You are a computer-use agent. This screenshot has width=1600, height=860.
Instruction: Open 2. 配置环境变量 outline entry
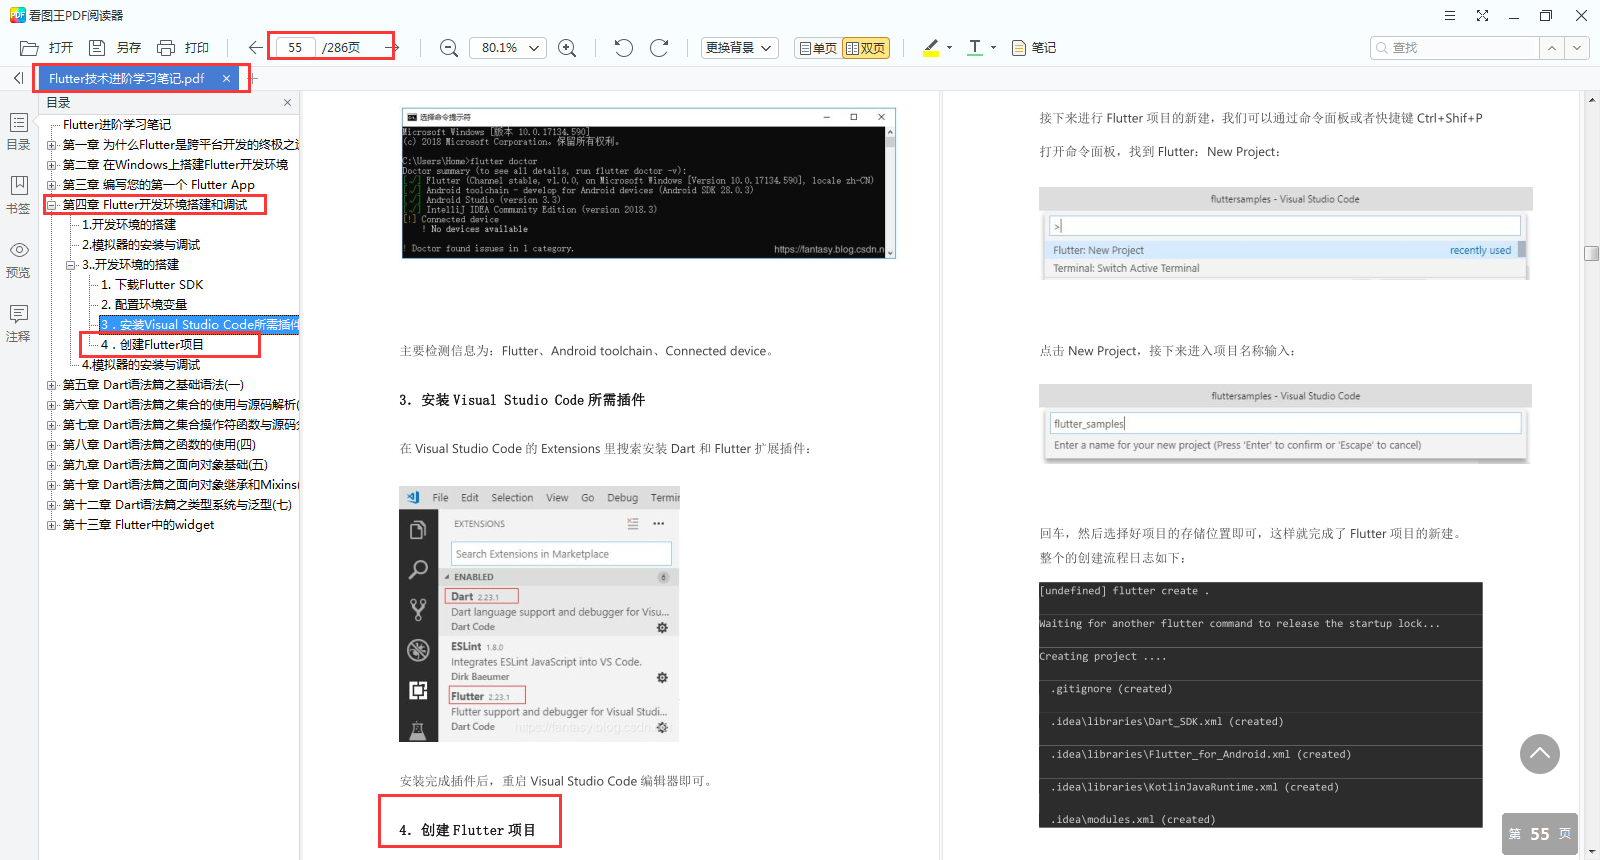click(x=144, y=305)
